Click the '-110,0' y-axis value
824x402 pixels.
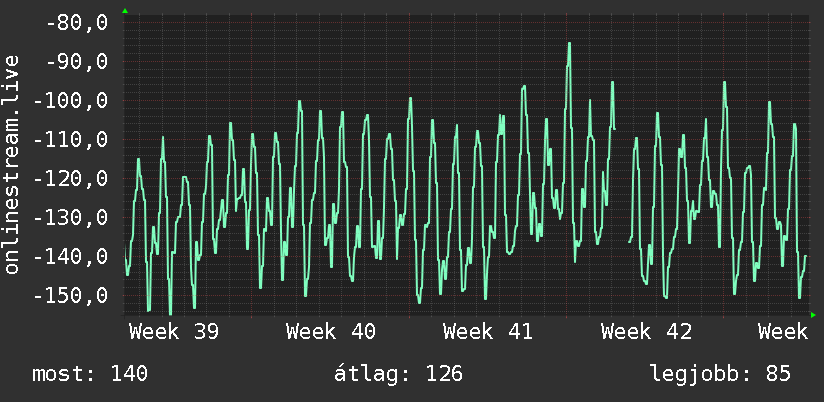(x=71, y=140)
